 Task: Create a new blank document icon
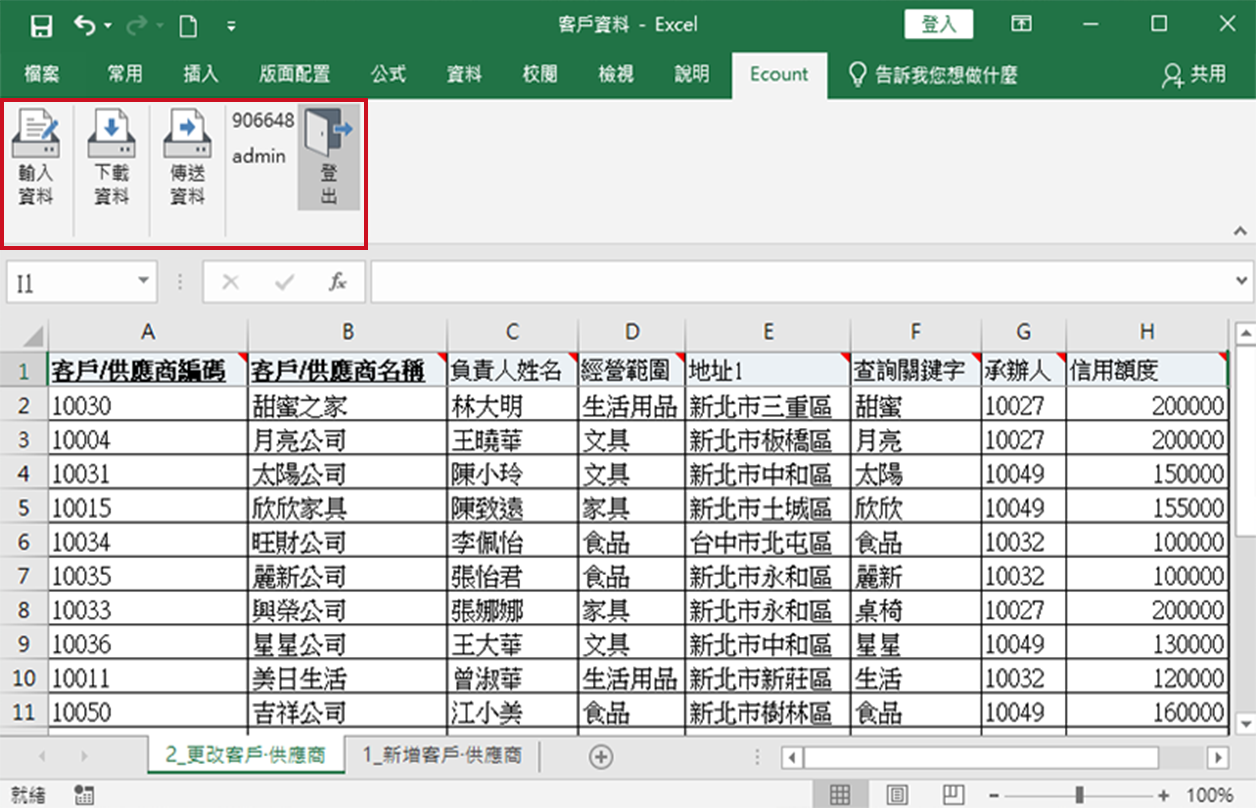[x=188, y=25]
